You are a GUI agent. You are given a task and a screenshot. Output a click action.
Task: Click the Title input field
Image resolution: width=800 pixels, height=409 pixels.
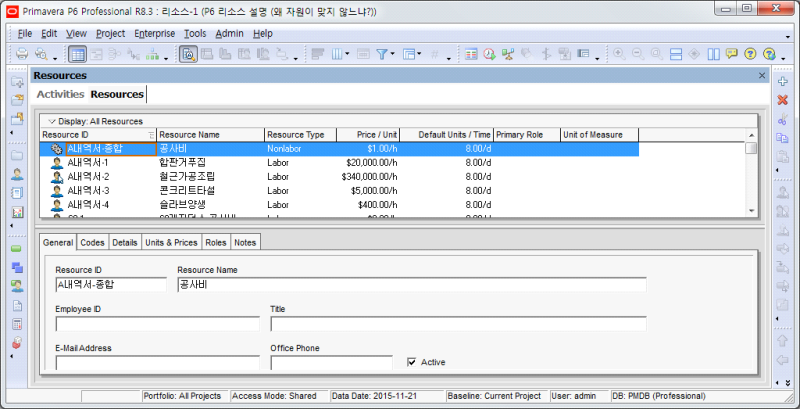[458, 324]
